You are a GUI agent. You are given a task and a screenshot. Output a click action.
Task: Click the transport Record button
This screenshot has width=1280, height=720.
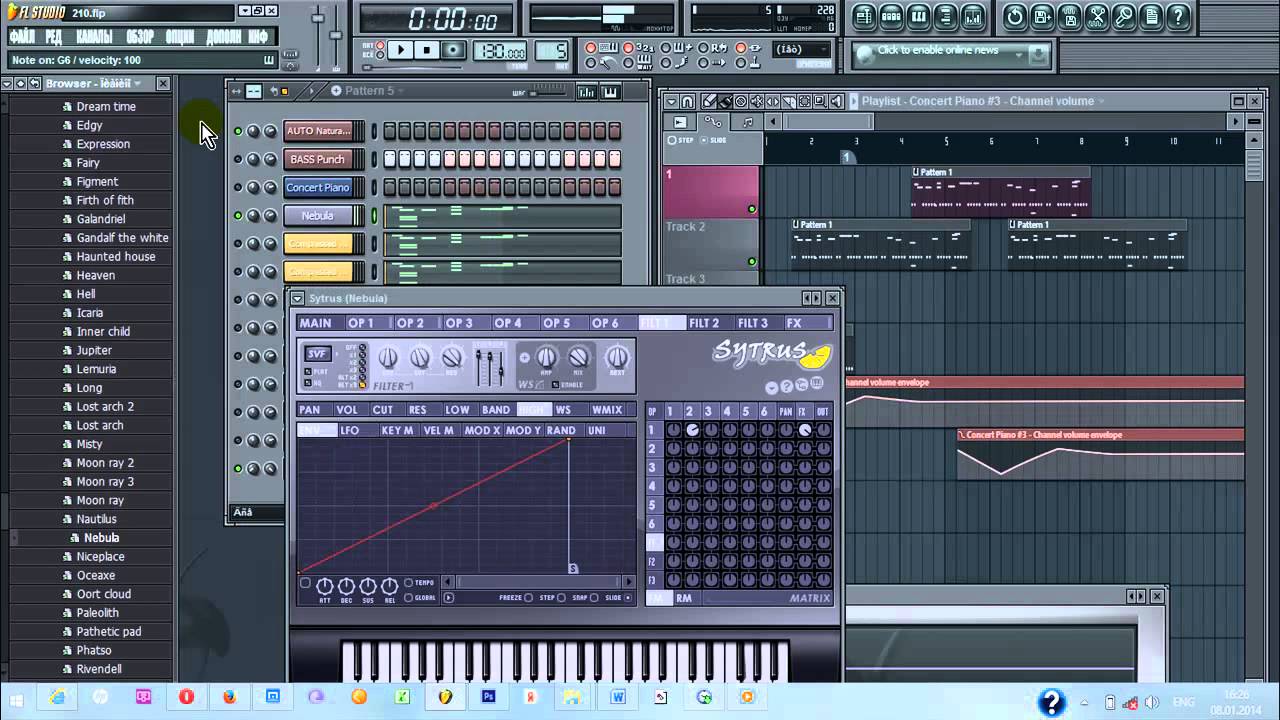[x=454, y=50]
